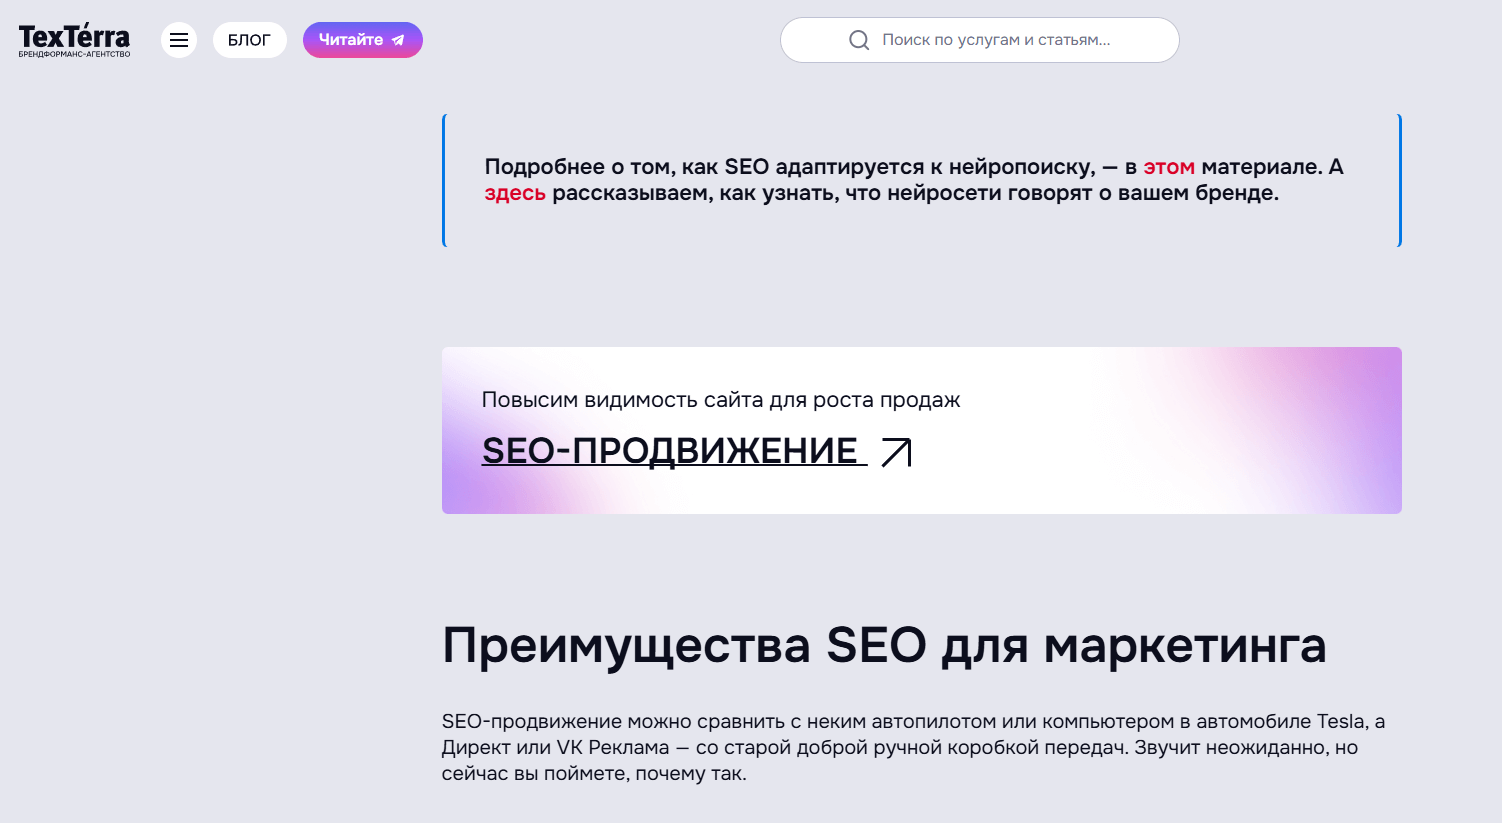Click the word 'Tesla' in the paragraph
Viewport: 1502px width, 823px height.
coord(1341,721)
